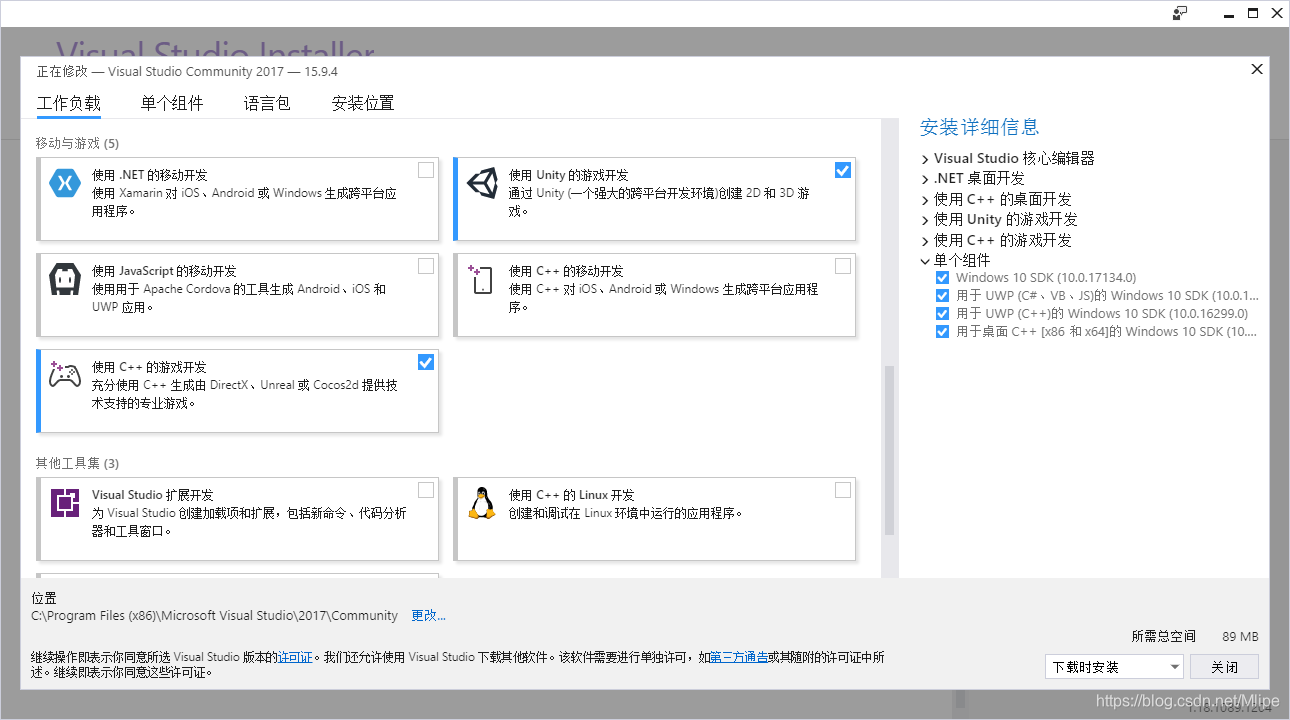1290x720 pixels.
Task: Click the 安装详细信息 heading
Action: (x=980, y=127)
